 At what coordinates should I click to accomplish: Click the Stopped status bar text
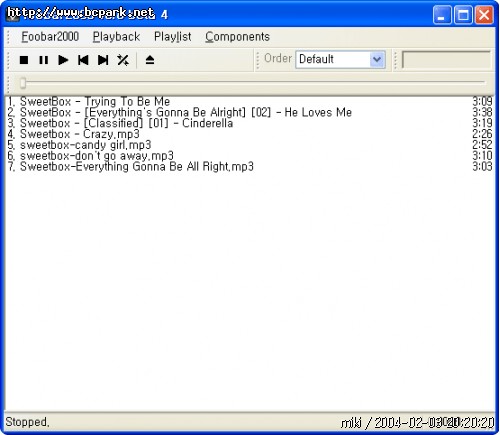tap(27, 422)
